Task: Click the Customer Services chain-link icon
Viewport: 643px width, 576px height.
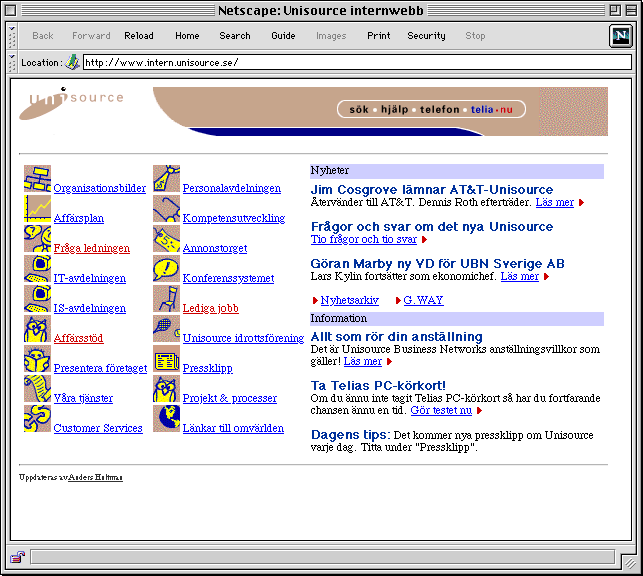Action: pos(37,418)
